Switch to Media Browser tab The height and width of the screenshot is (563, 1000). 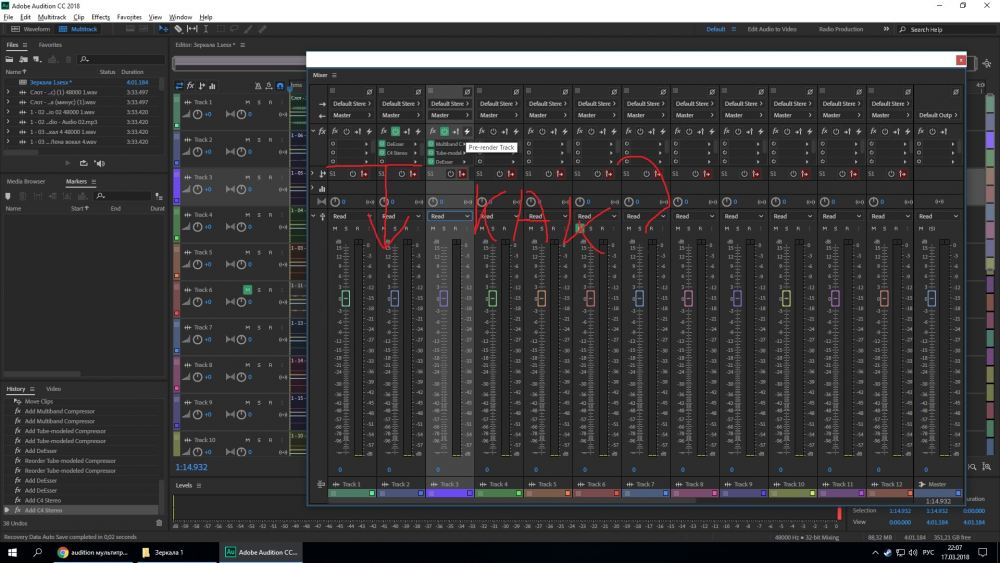pos(26,182)
